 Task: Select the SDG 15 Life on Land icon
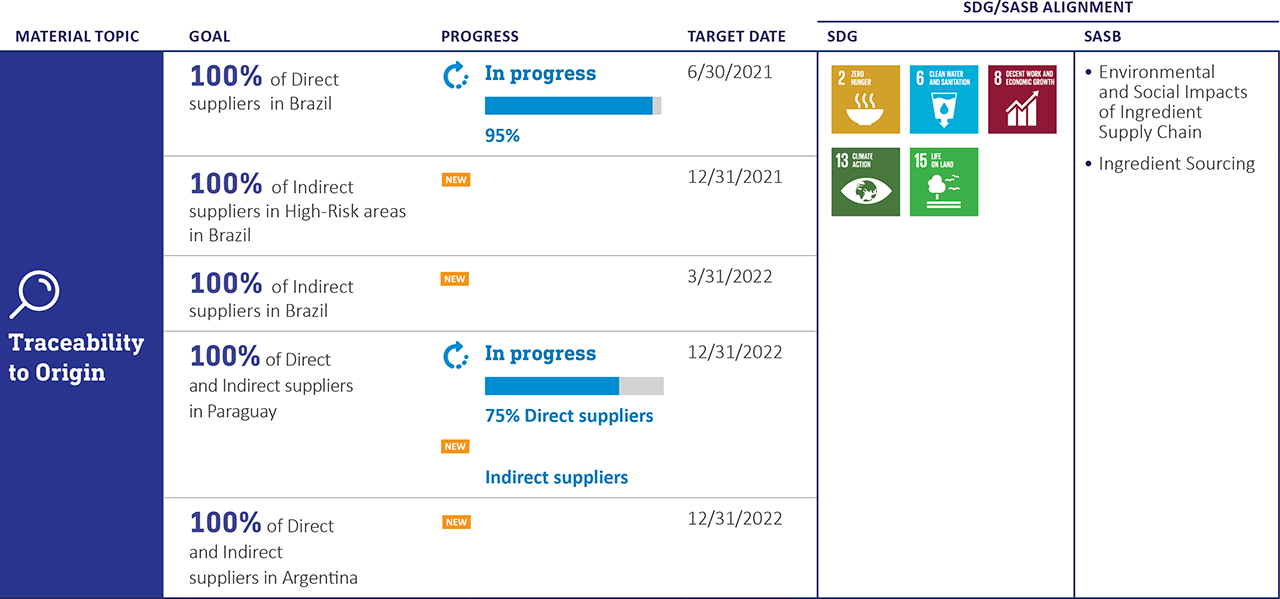click(943, 182)
